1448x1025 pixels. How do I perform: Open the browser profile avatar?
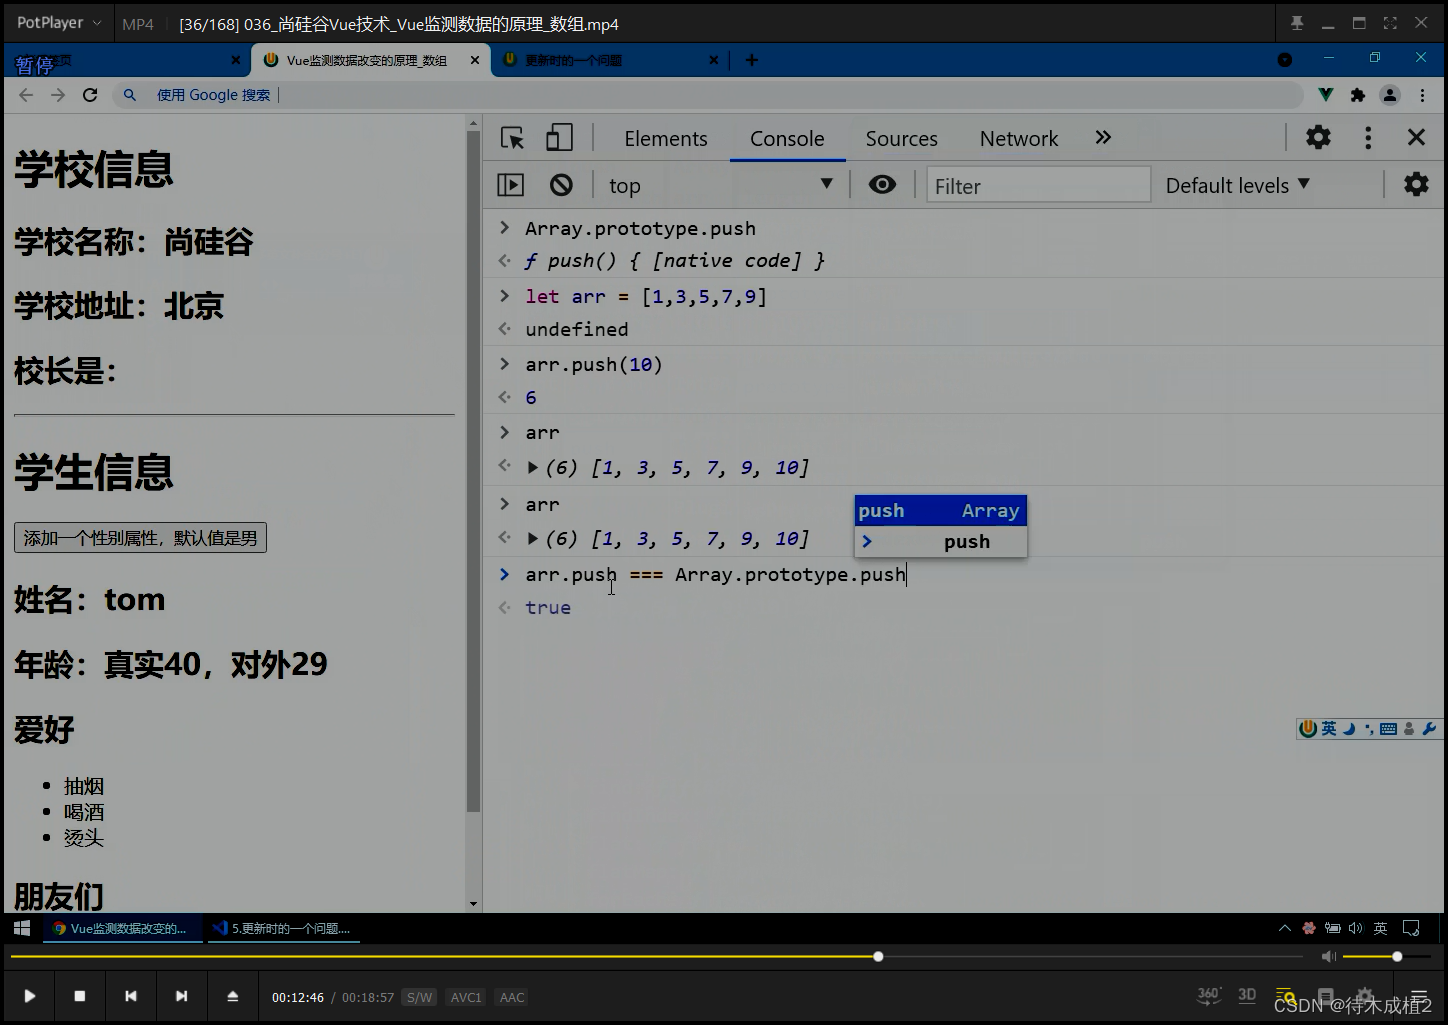tap(1390, 95)
